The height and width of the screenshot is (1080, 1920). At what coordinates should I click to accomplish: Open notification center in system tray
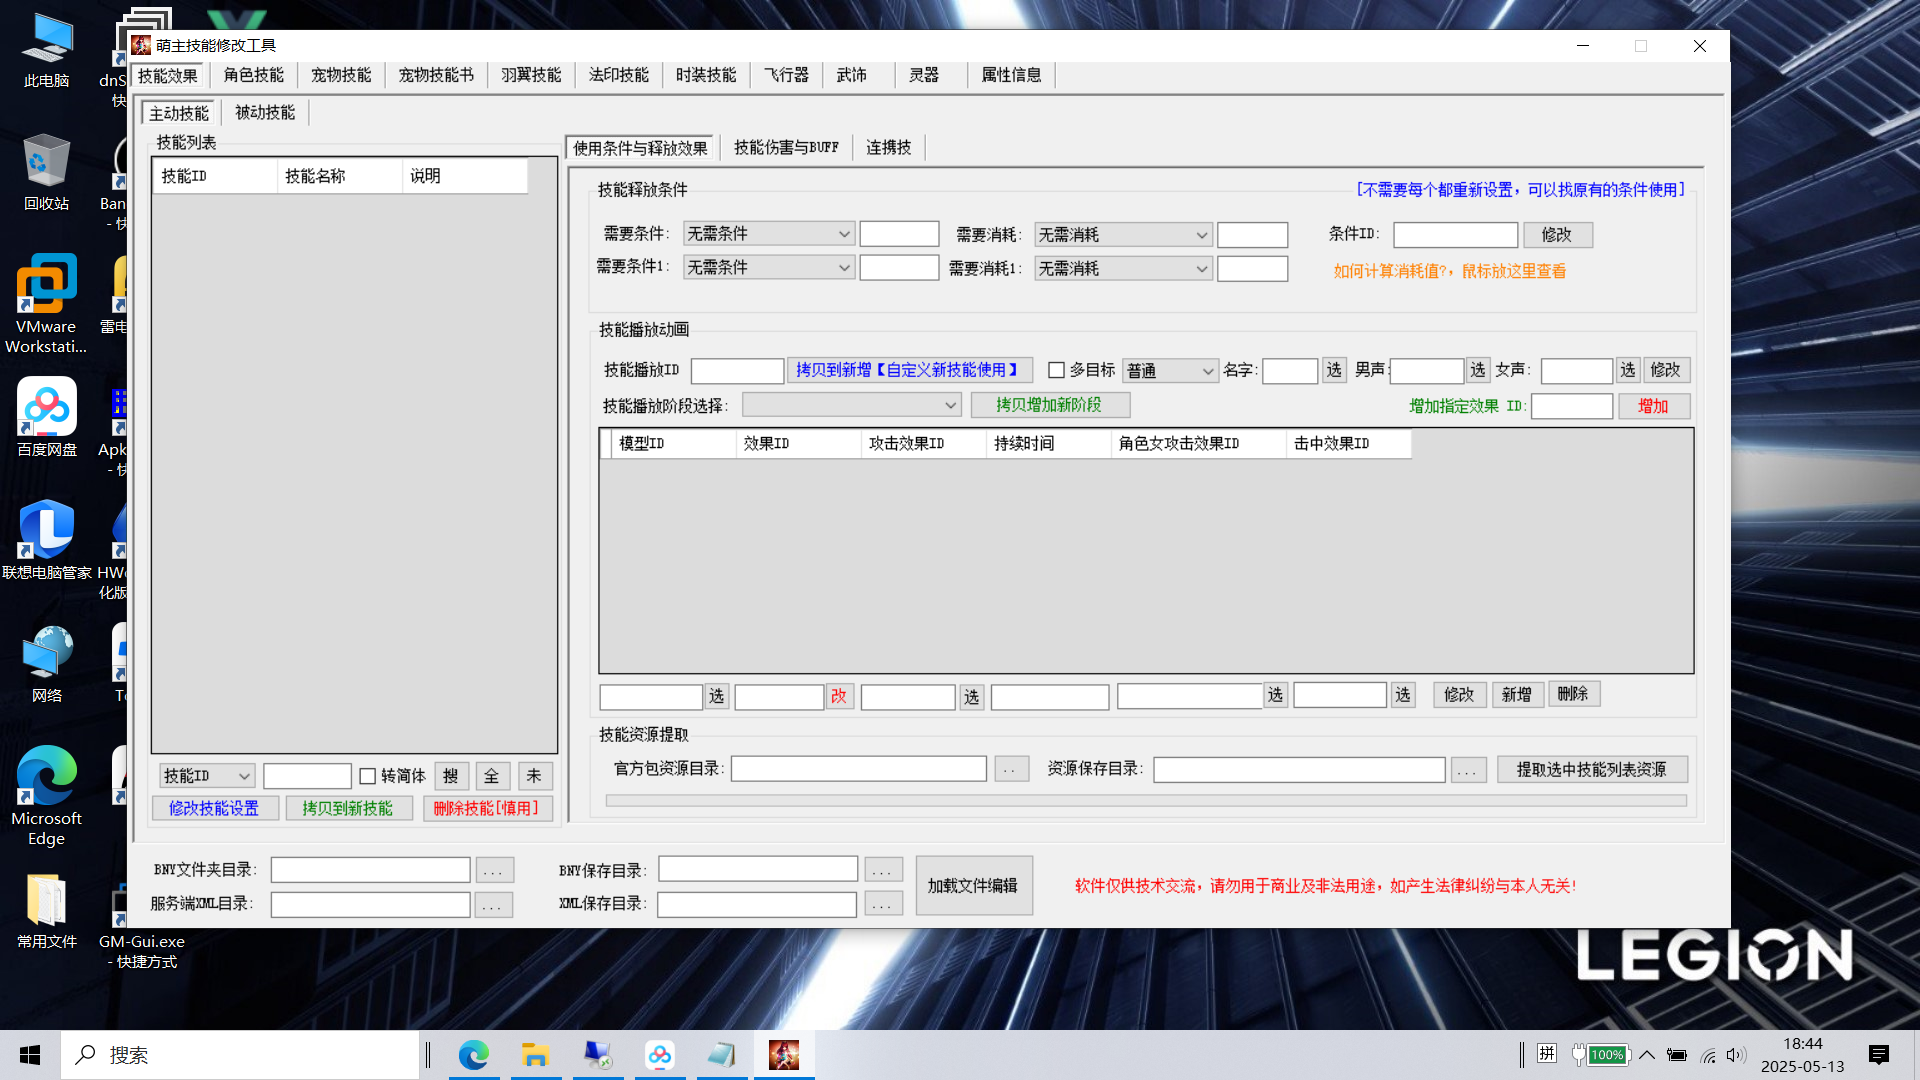coord(1878,1055)
